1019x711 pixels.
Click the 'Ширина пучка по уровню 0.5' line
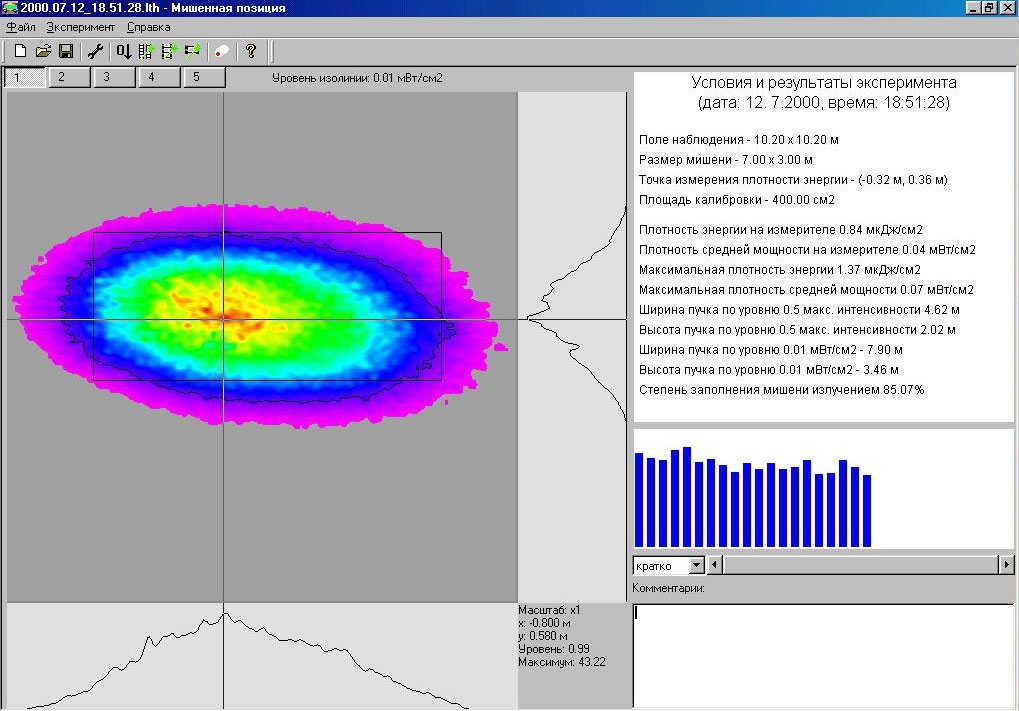[x=799, y=310]
